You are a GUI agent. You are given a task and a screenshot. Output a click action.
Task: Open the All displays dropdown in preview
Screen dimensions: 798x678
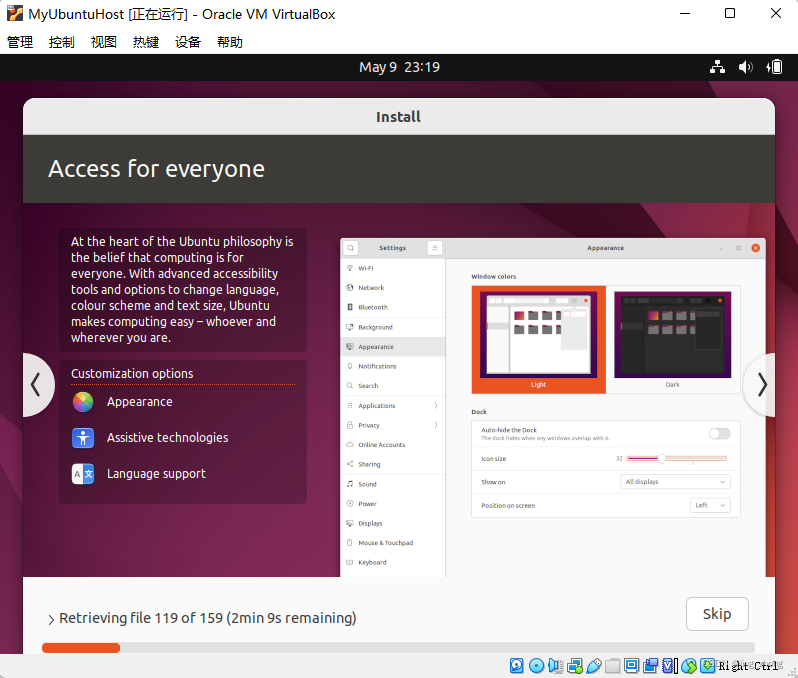coord(675,482)
